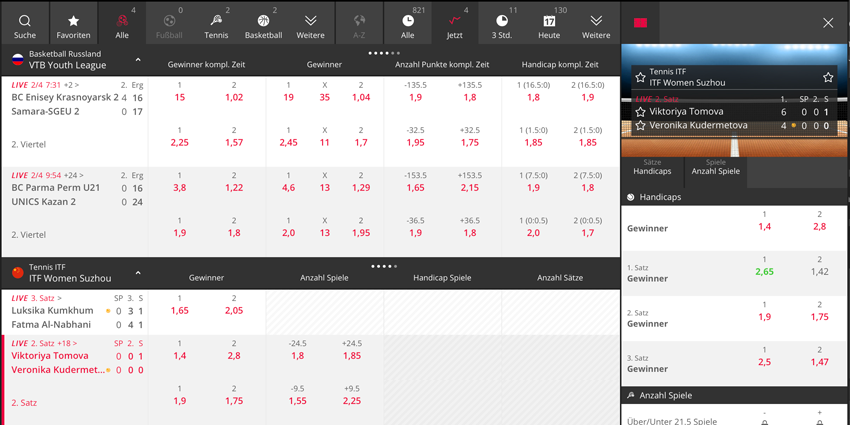Click Über/Unter 21.5 Spiele row

point(735,417)
